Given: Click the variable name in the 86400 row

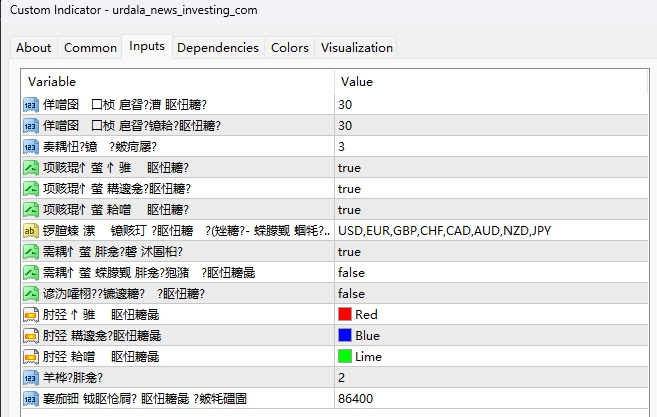Looking at the screenshot, I should coord(145,399).
